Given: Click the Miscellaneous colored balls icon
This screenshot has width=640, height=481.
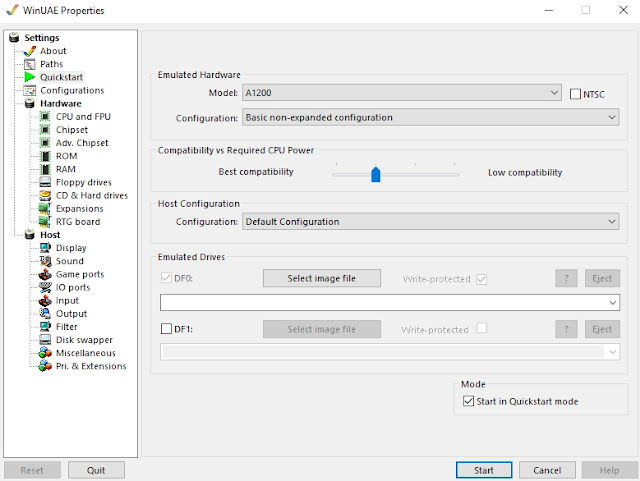Looking at the screenshot, I should click(x=45, y=352).
